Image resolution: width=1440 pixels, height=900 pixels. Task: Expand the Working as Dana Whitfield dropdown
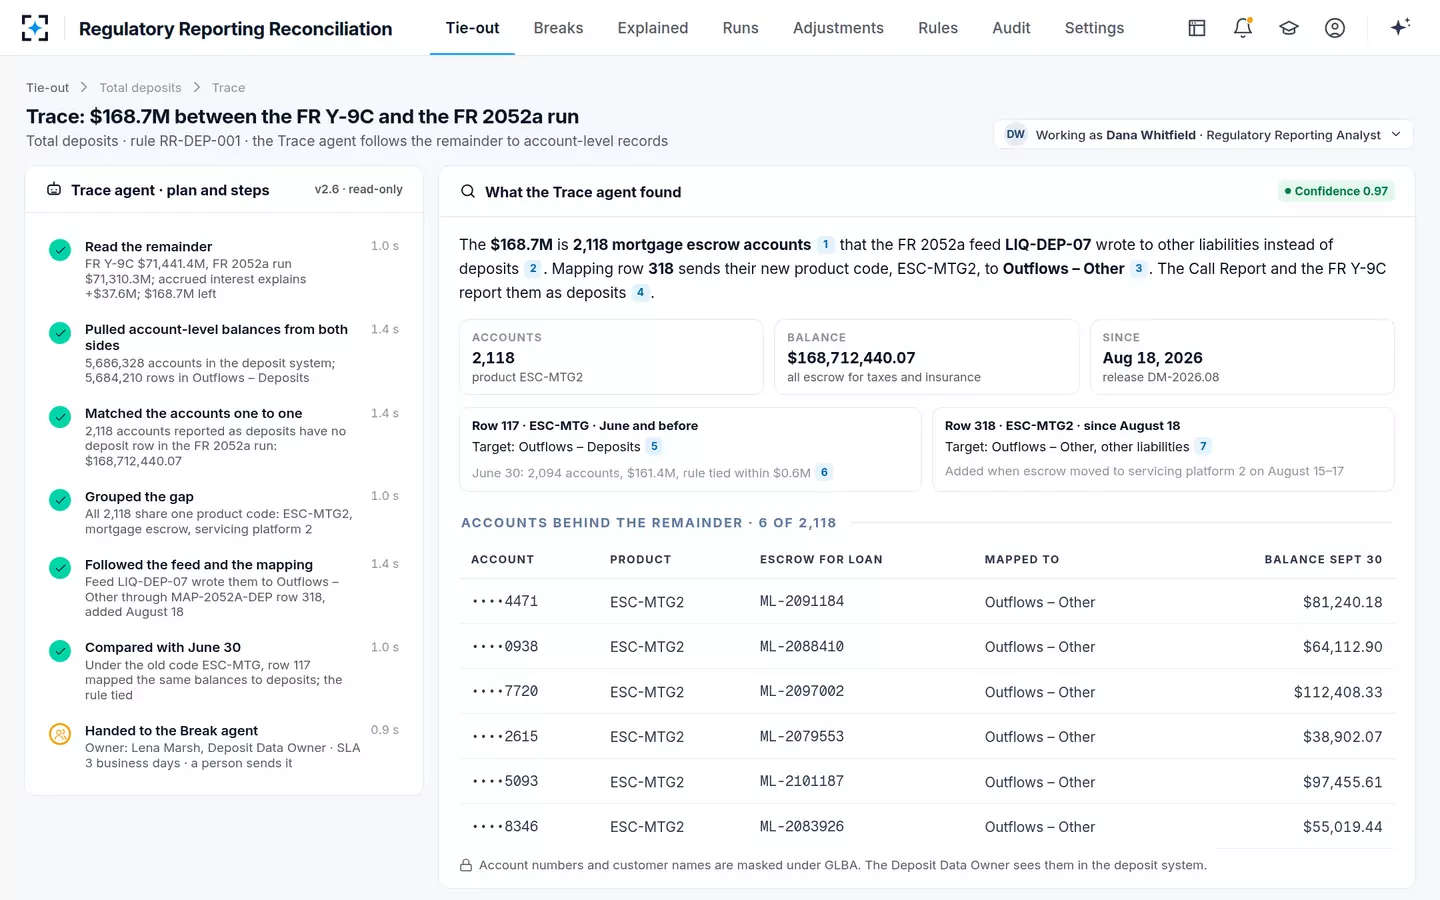click(x=1203, y=135)
